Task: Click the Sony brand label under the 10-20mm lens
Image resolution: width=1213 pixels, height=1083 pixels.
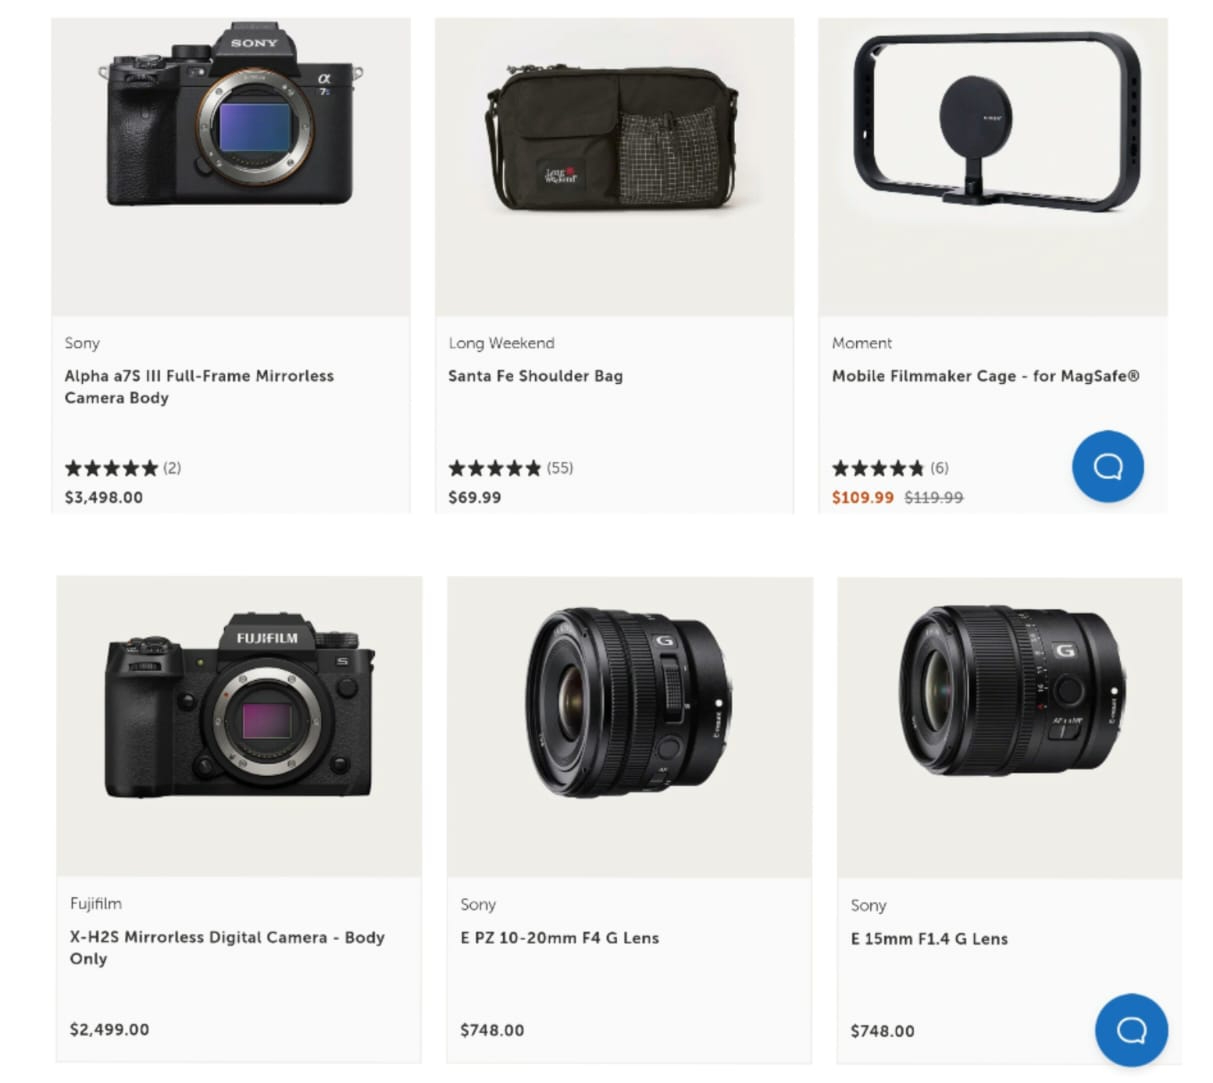Action: tap(478, 904)
